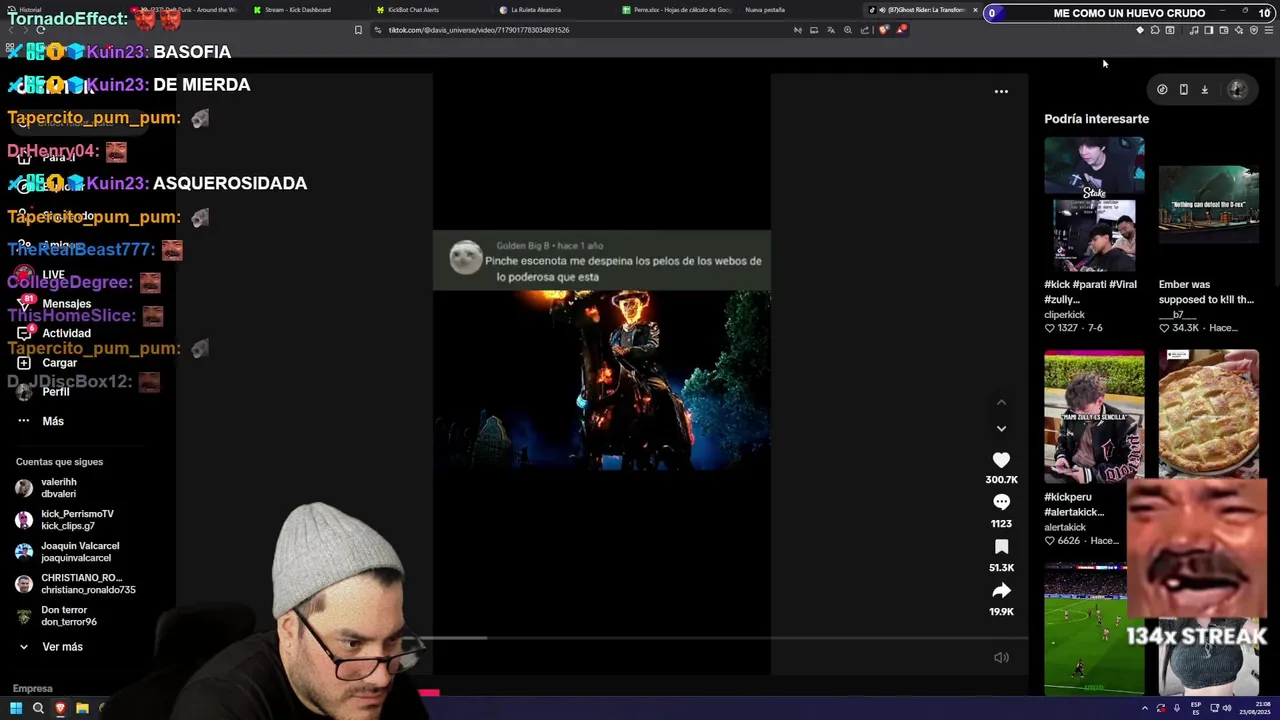Click the 'Podría interesarte' heading
The width and height of the screenshot is (1280, 720).
coord(1096,119)
